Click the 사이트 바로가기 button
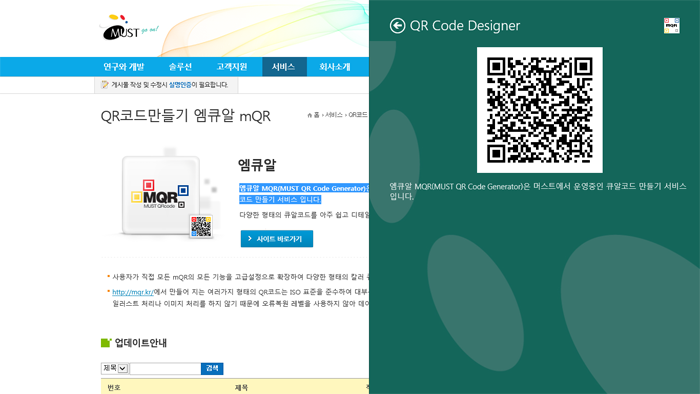This screenshot has height=394, width=700. tap(277, 239)
